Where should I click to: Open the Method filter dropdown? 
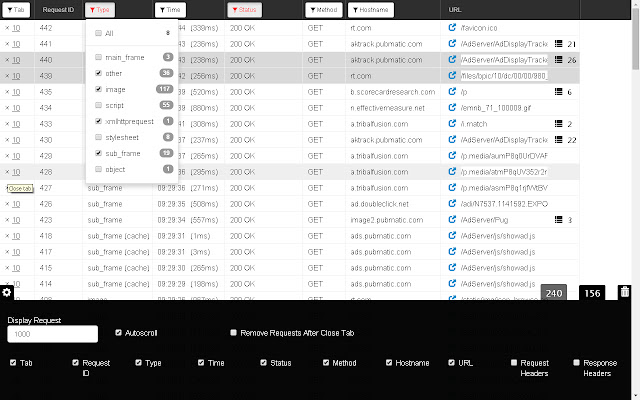tap(324, 10)
